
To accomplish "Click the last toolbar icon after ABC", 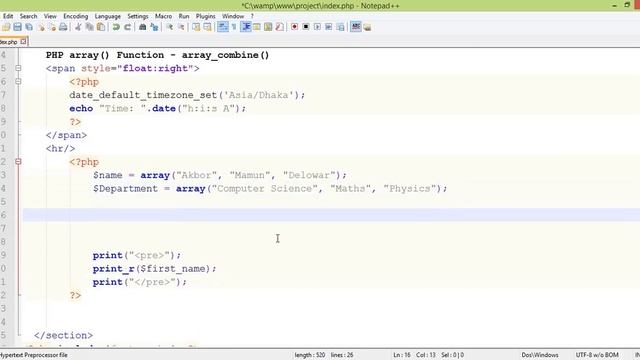I will tap(367, 27).
